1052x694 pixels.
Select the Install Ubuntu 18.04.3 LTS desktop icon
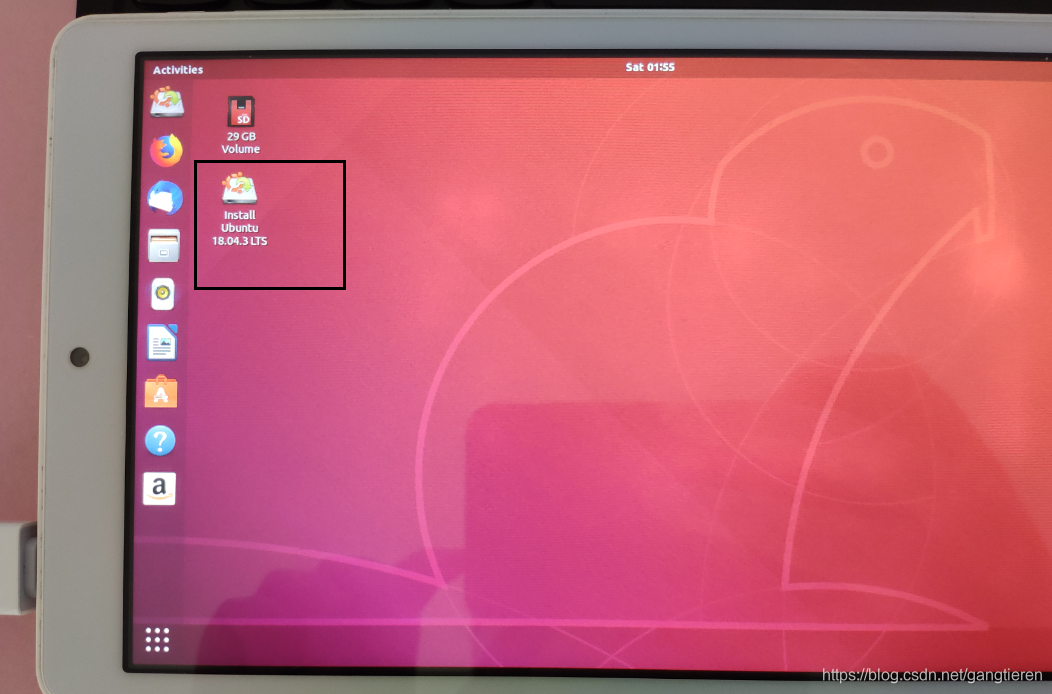click(240, 209)
